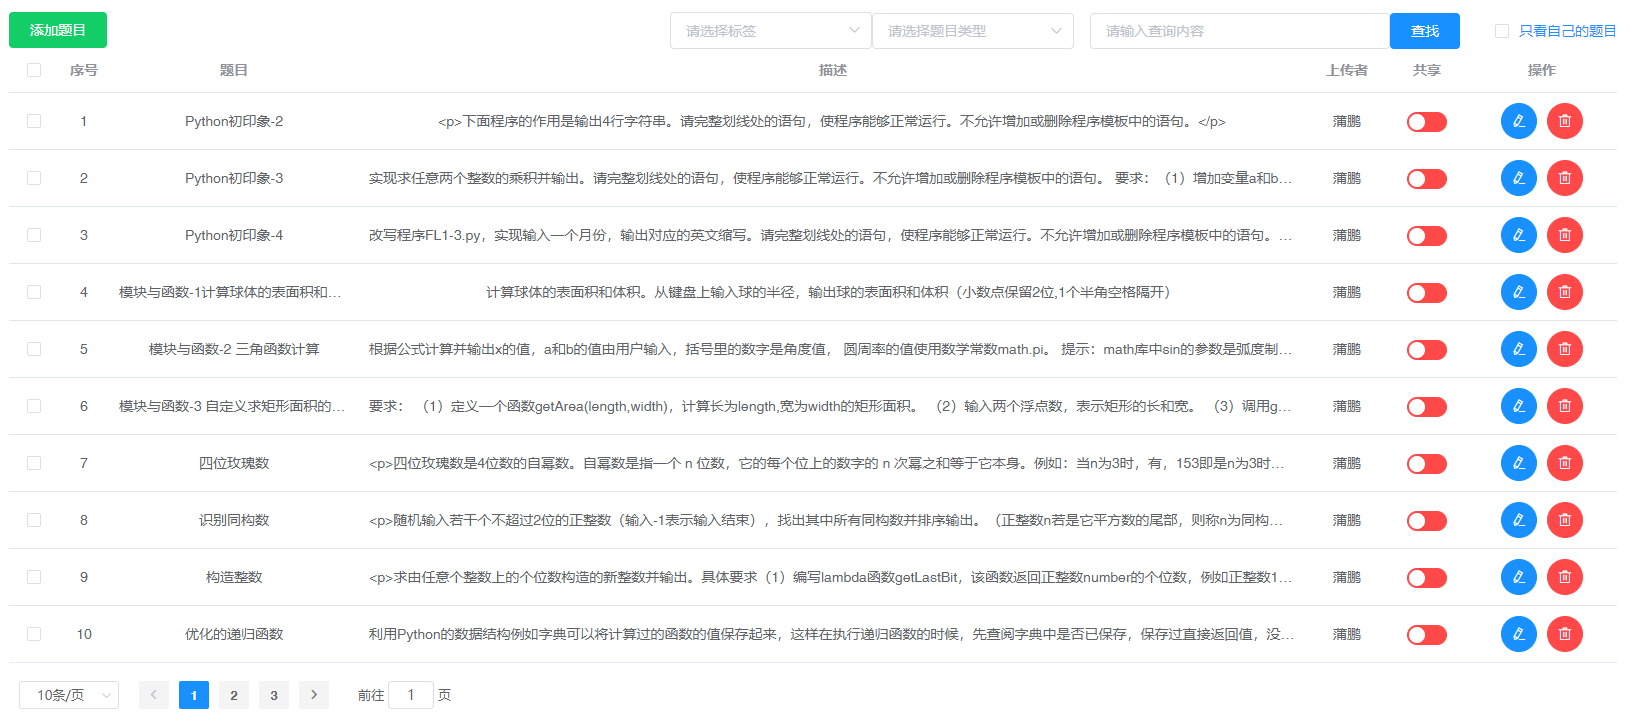Focus the 请输入查询内容 search field
The width and height of the screenshot is (1631, 724).
(1239, 31)
